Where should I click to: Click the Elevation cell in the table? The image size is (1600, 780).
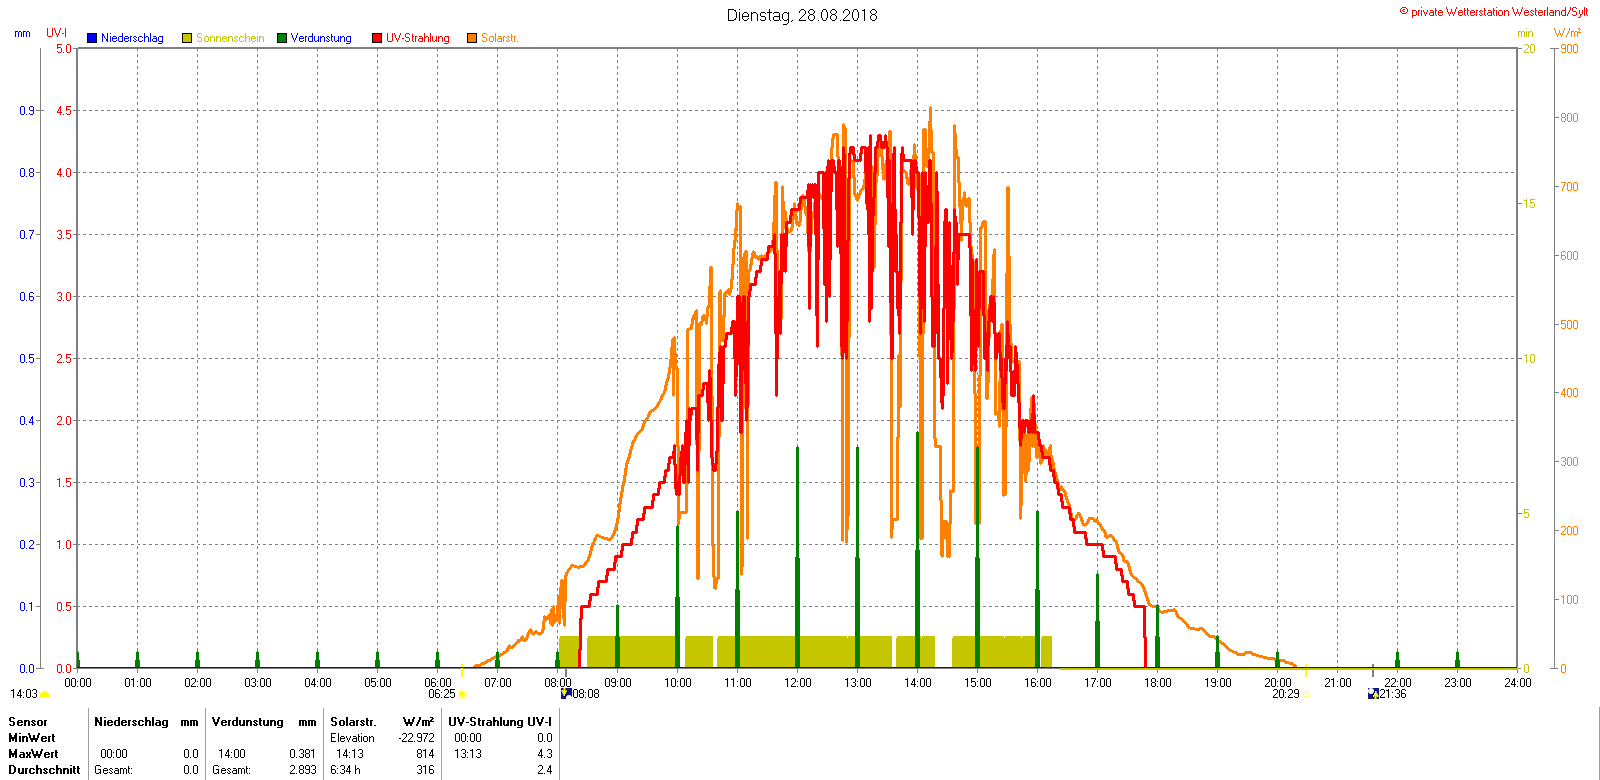click(353, 738)
